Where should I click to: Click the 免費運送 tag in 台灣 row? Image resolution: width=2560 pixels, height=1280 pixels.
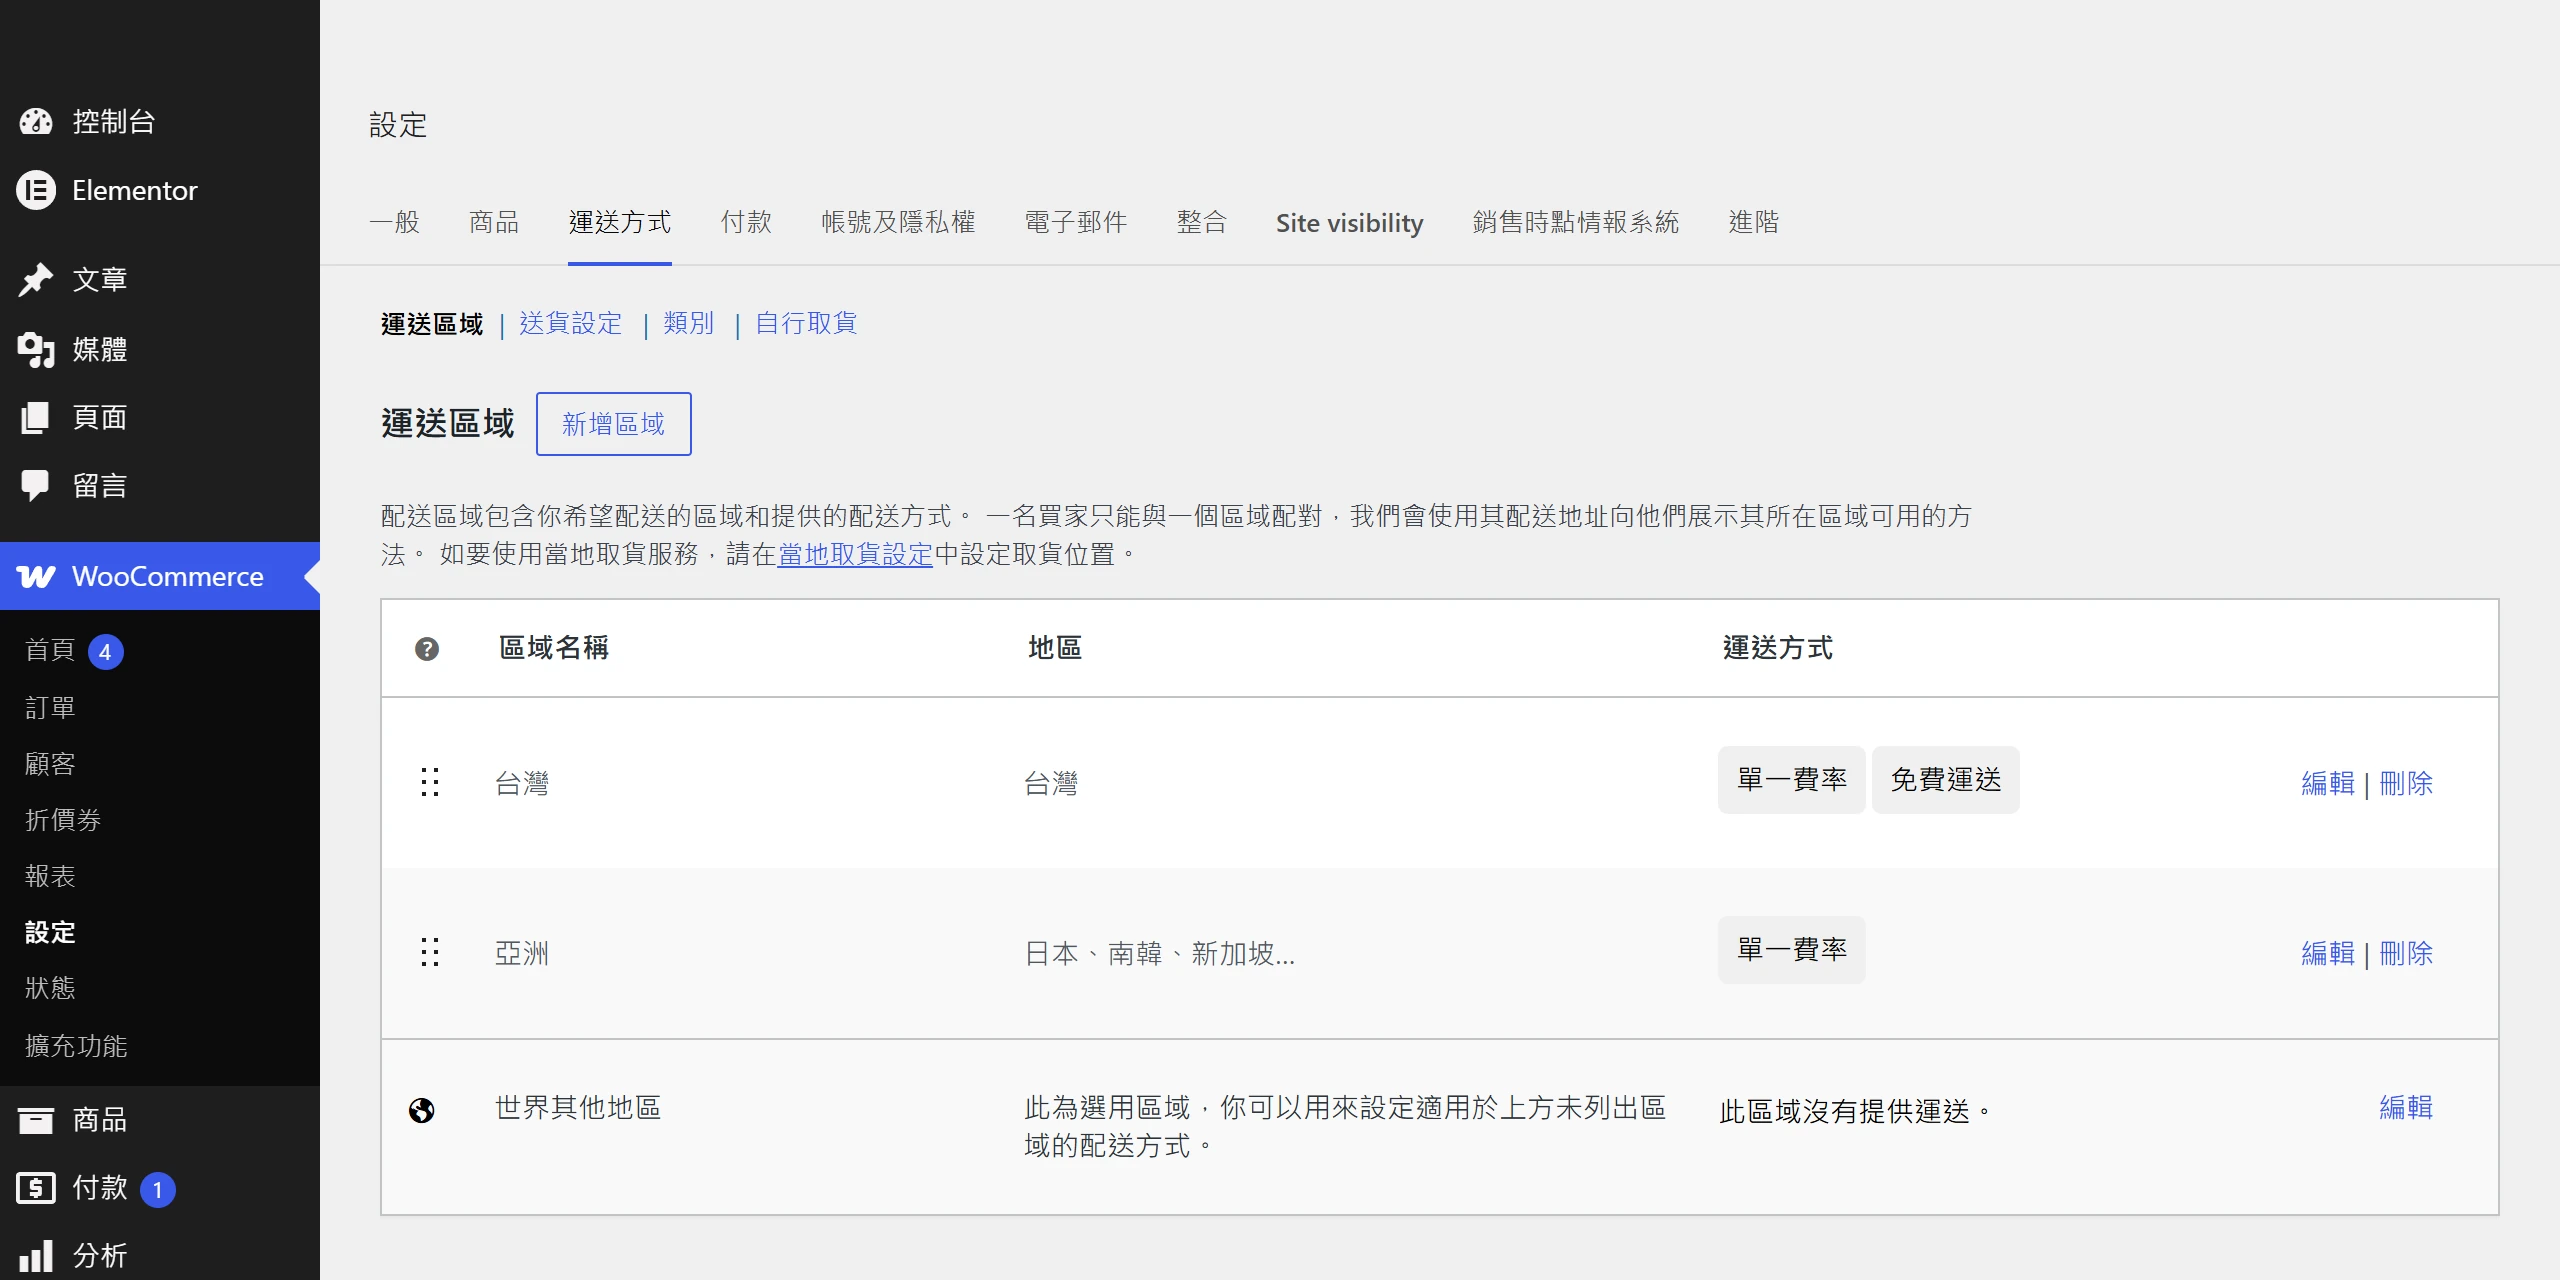click(x=1946, y=780)
